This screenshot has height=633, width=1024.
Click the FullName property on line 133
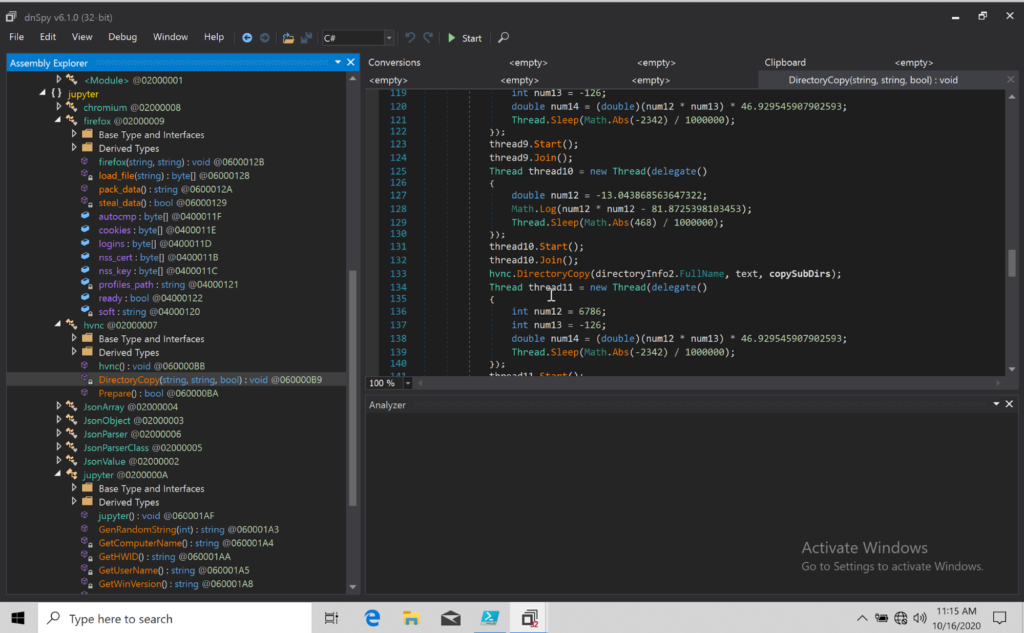[702, 274]
